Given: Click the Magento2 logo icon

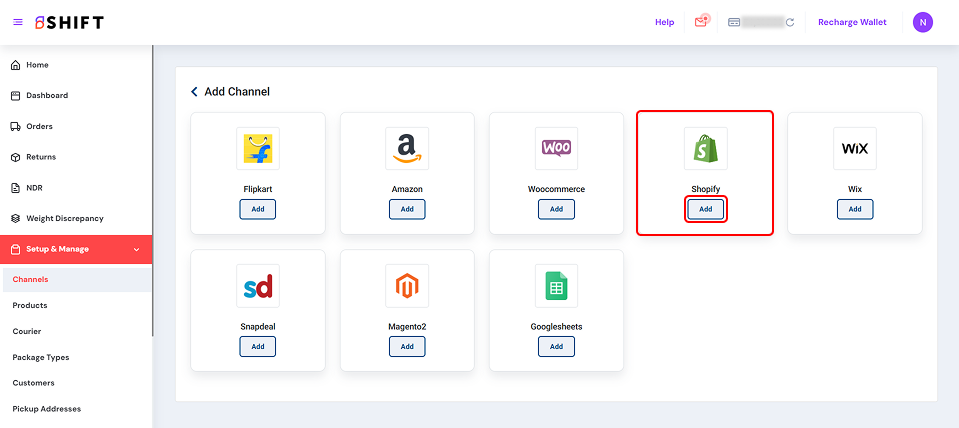Looking at the screenshot, I should coord(407,286).
